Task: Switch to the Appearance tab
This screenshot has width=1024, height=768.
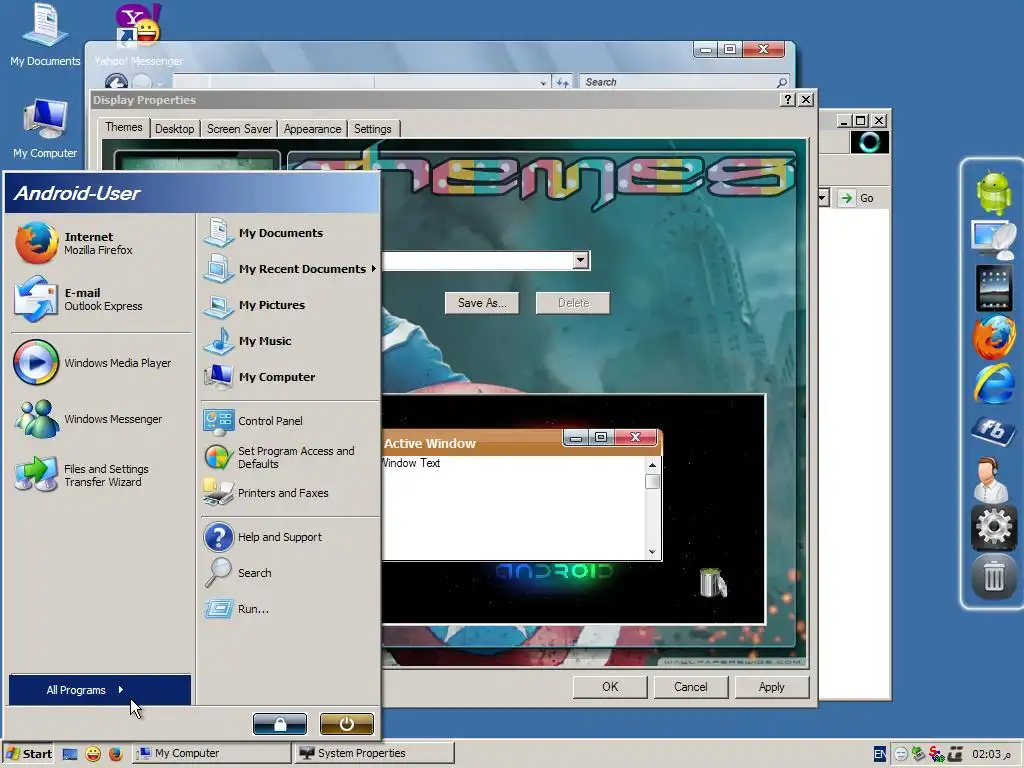Action: tap(312, 129)
